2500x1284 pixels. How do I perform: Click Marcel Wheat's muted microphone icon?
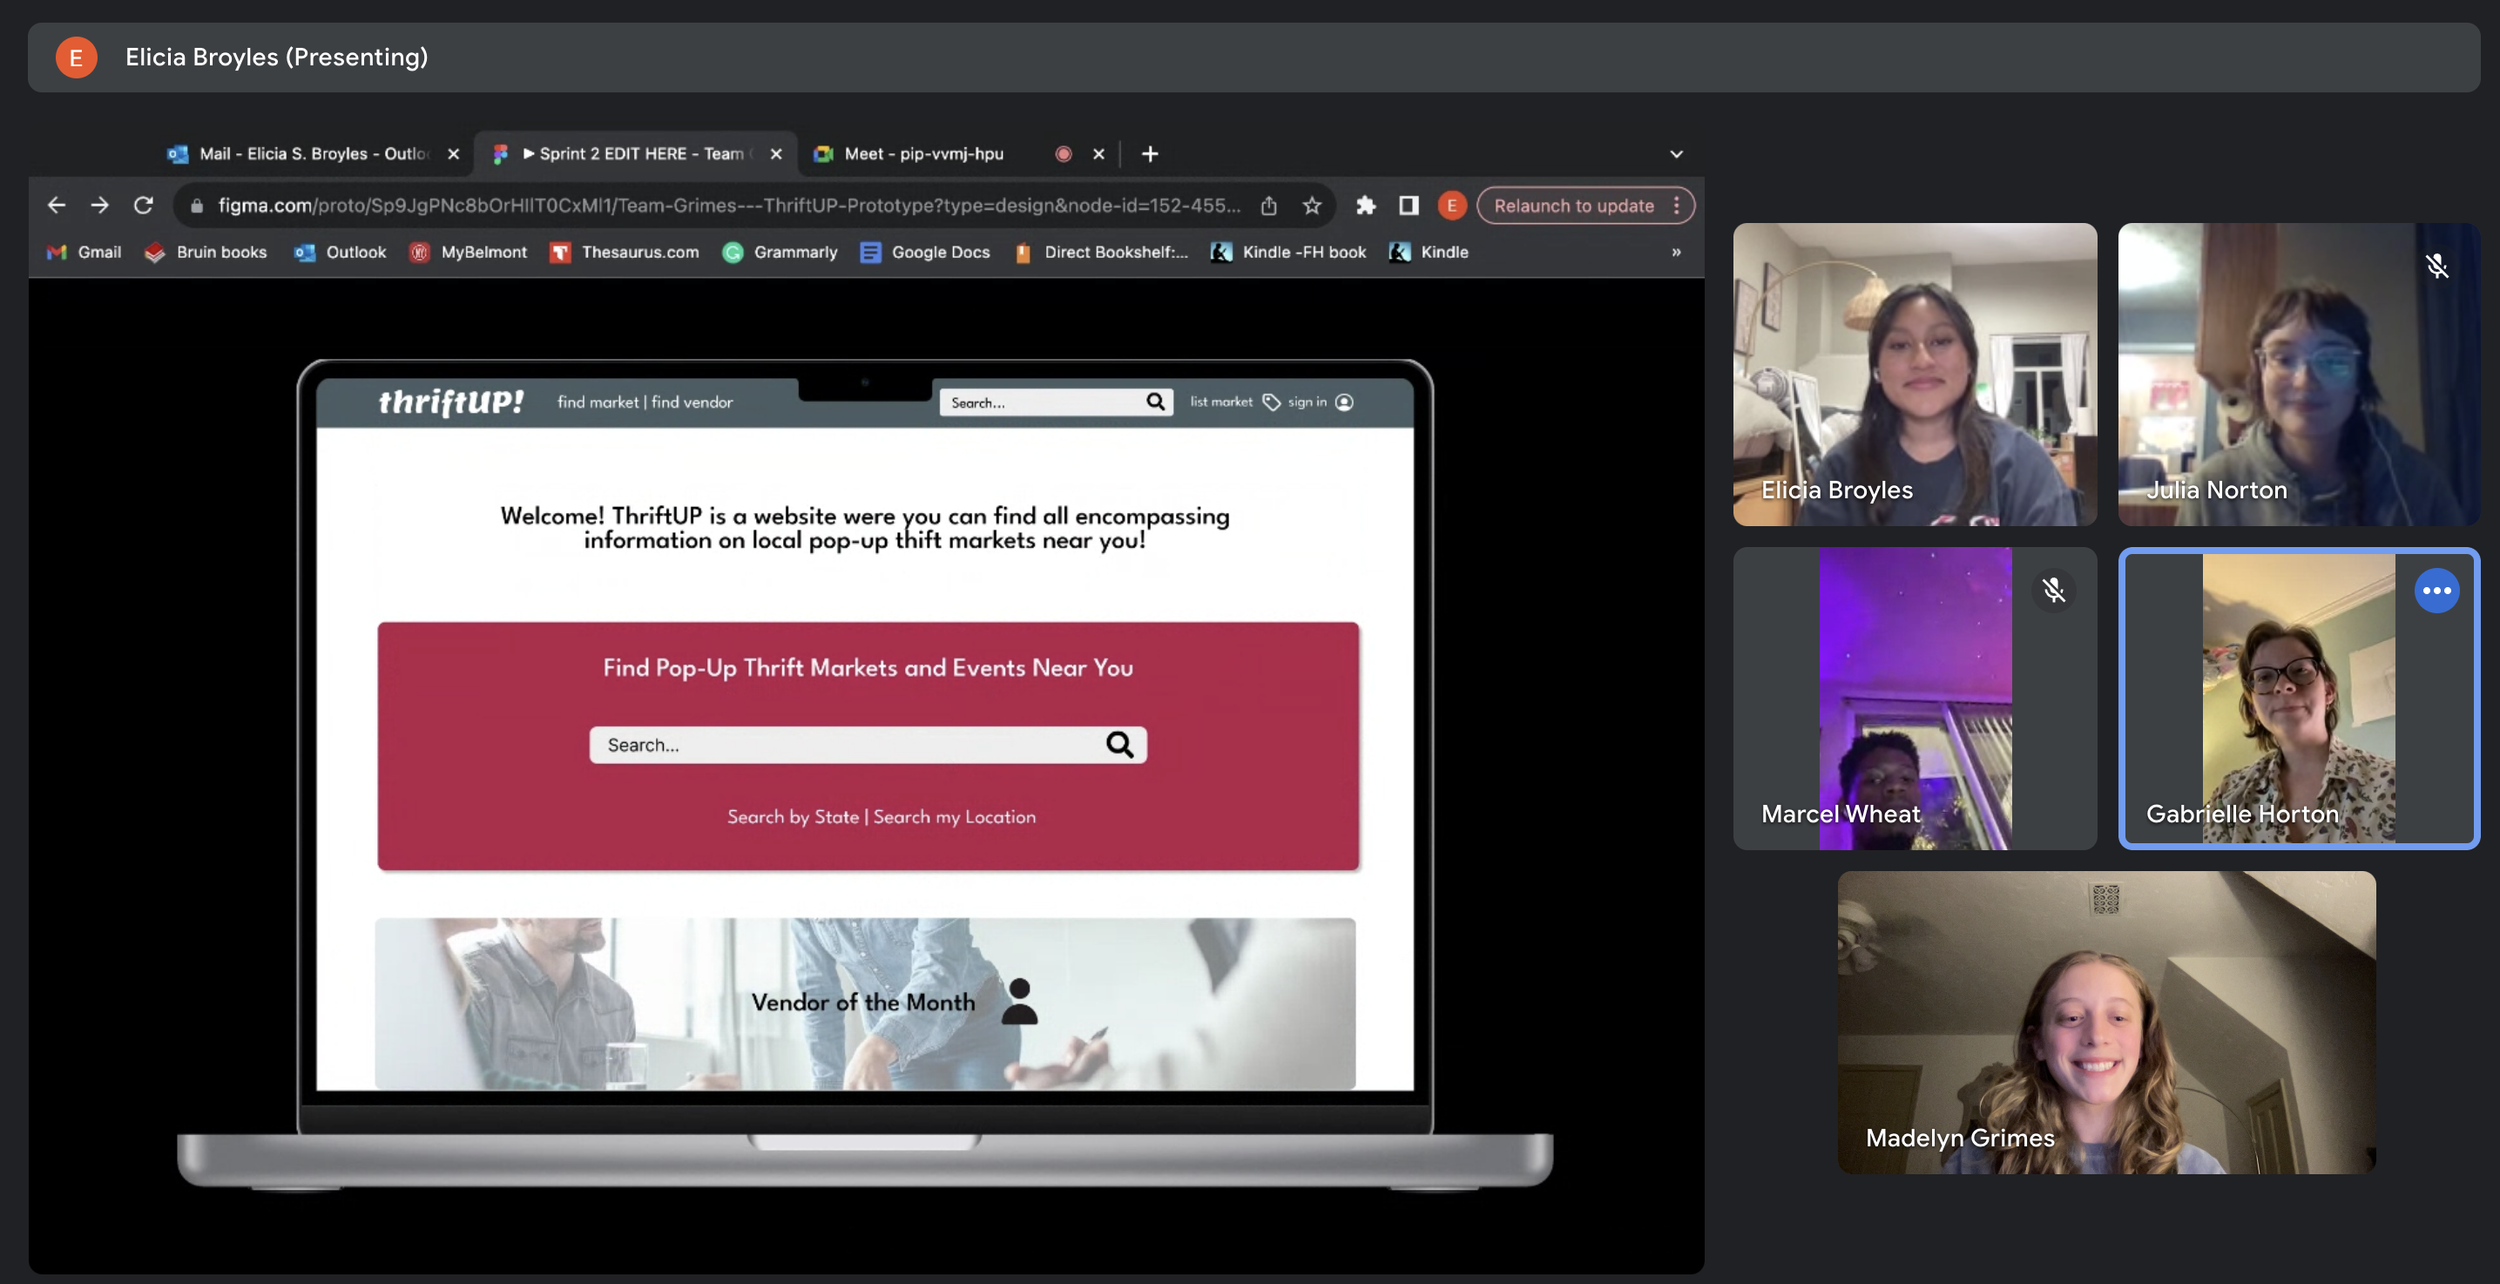tap(2053, 590)
